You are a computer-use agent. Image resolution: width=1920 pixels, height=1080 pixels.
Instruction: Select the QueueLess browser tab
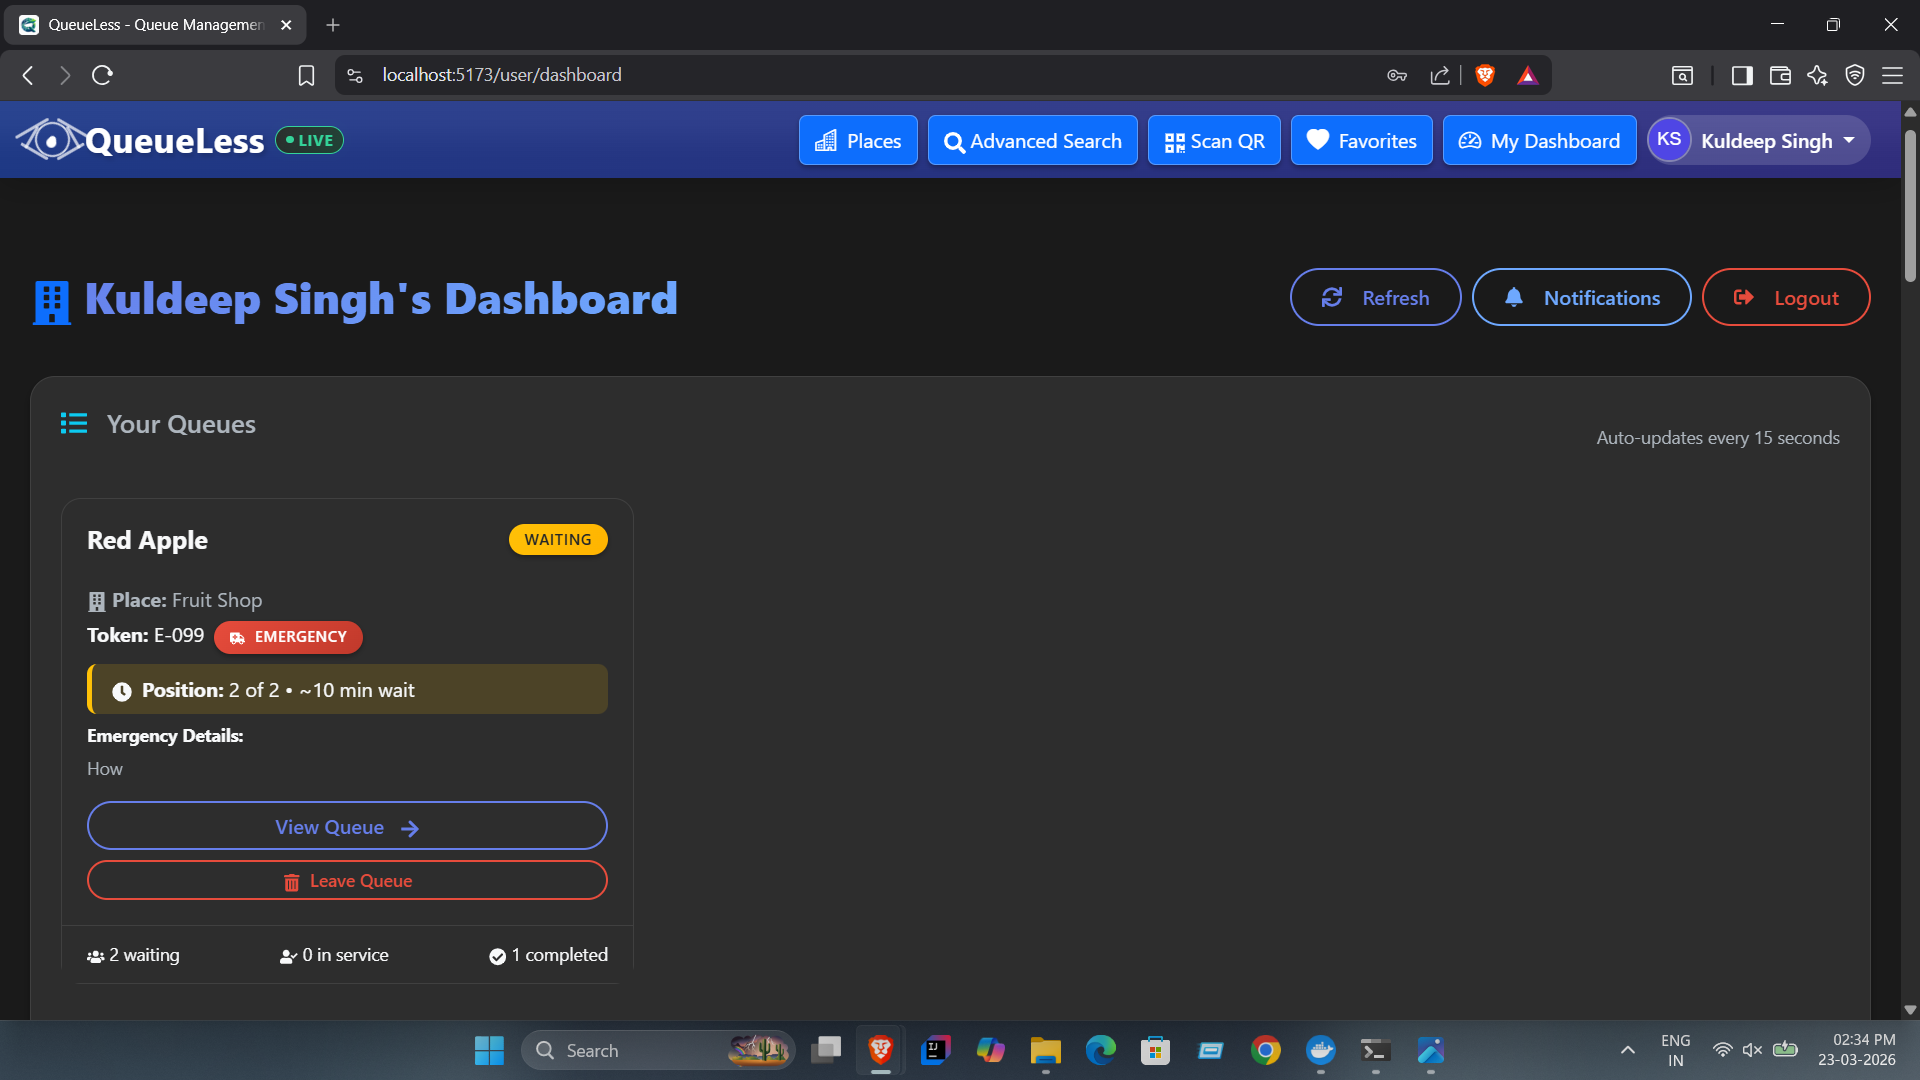pos(155,25)
